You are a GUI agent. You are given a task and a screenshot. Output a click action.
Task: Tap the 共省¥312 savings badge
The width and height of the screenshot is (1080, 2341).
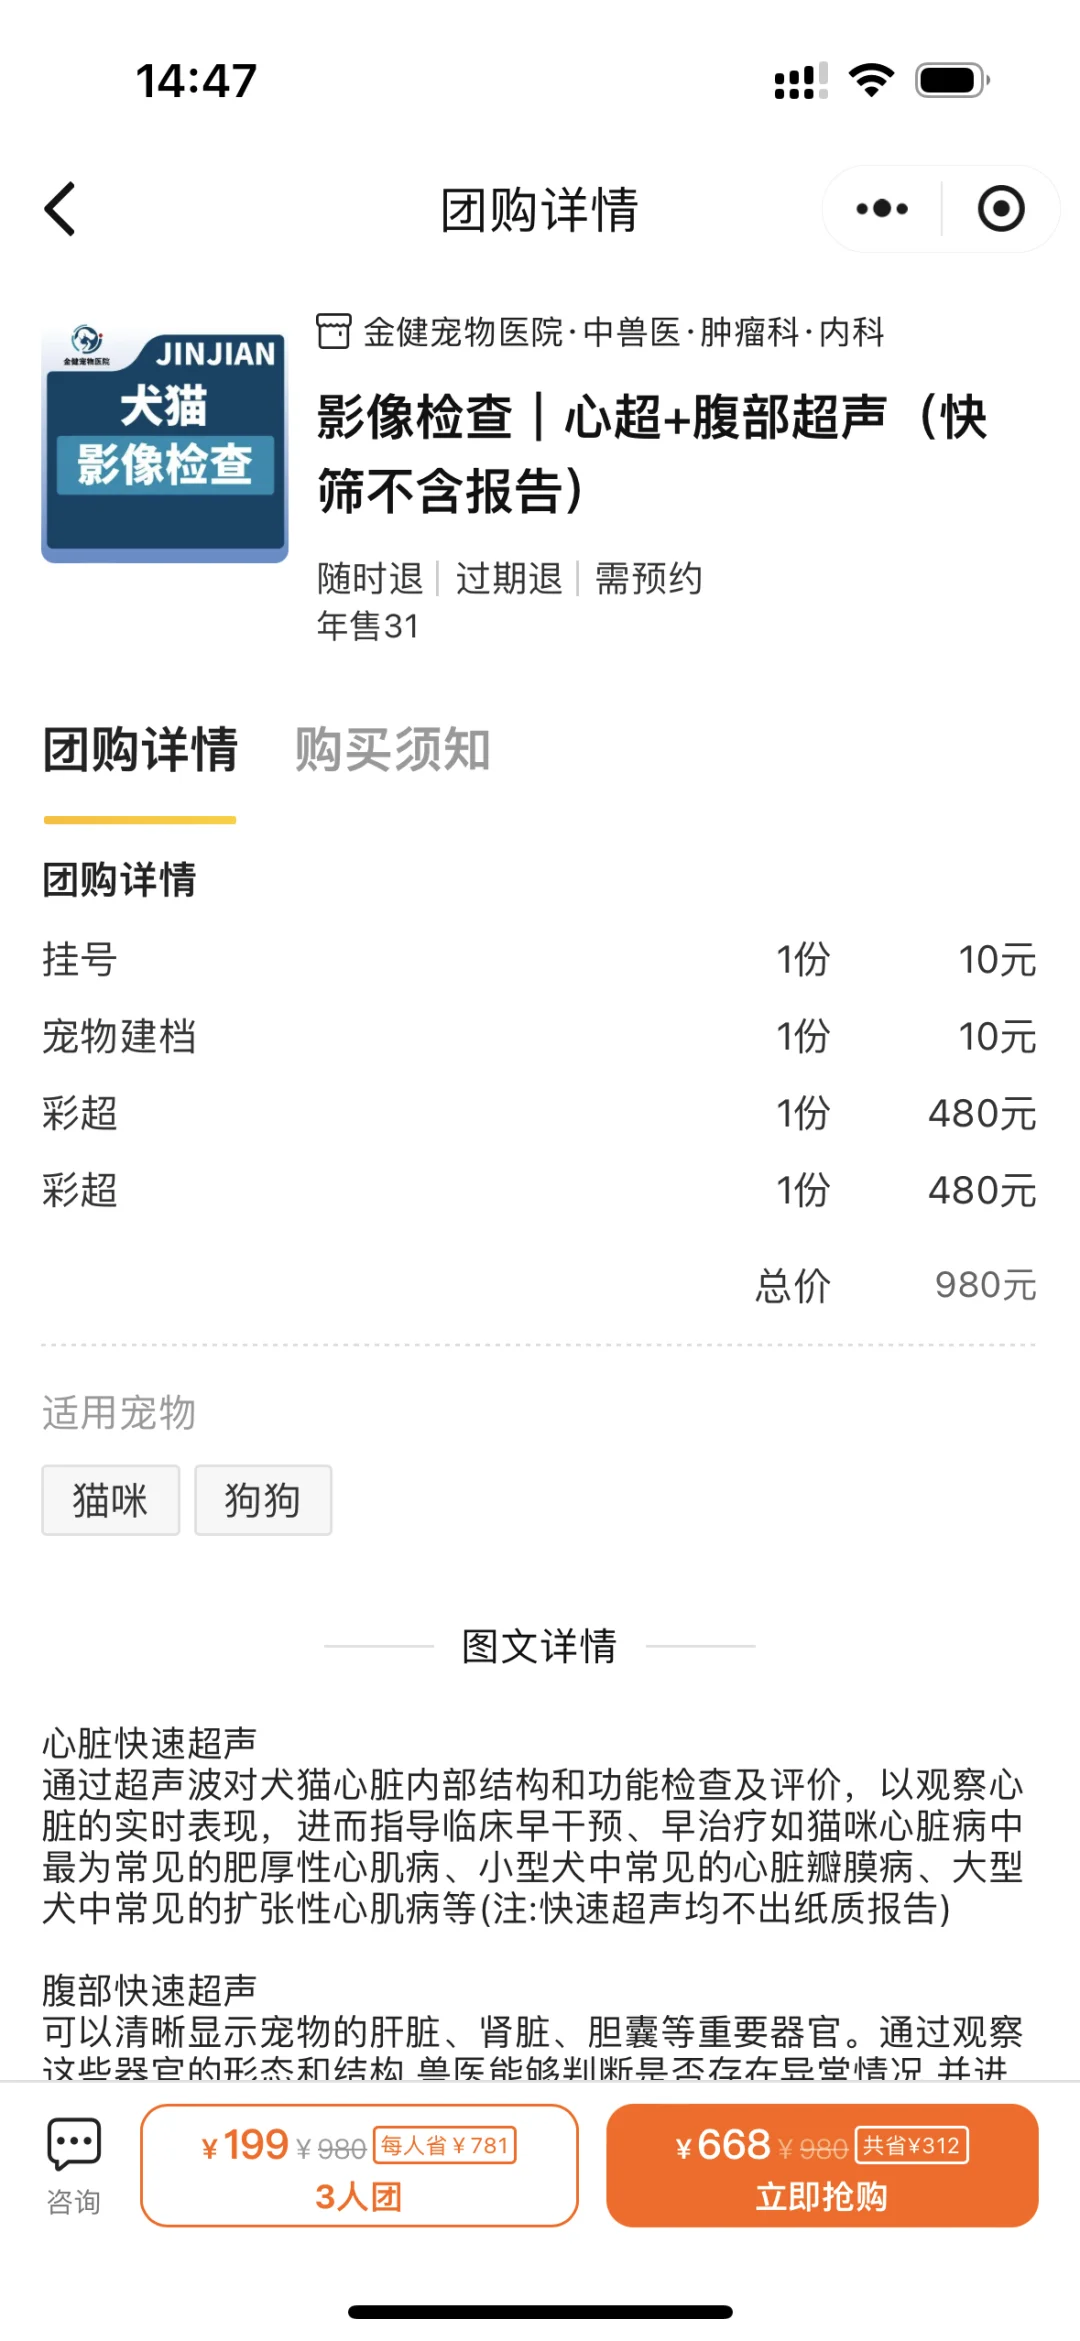tap(912, 2145)
